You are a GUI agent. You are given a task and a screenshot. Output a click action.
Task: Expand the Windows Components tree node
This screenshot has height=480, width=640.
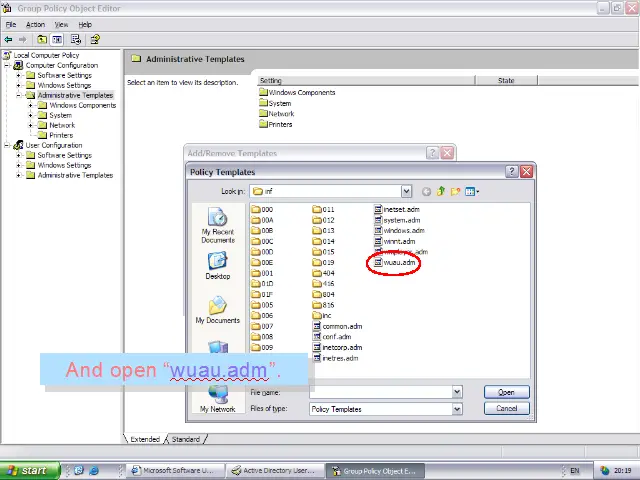pyautogui.click(x=31, y=105)
